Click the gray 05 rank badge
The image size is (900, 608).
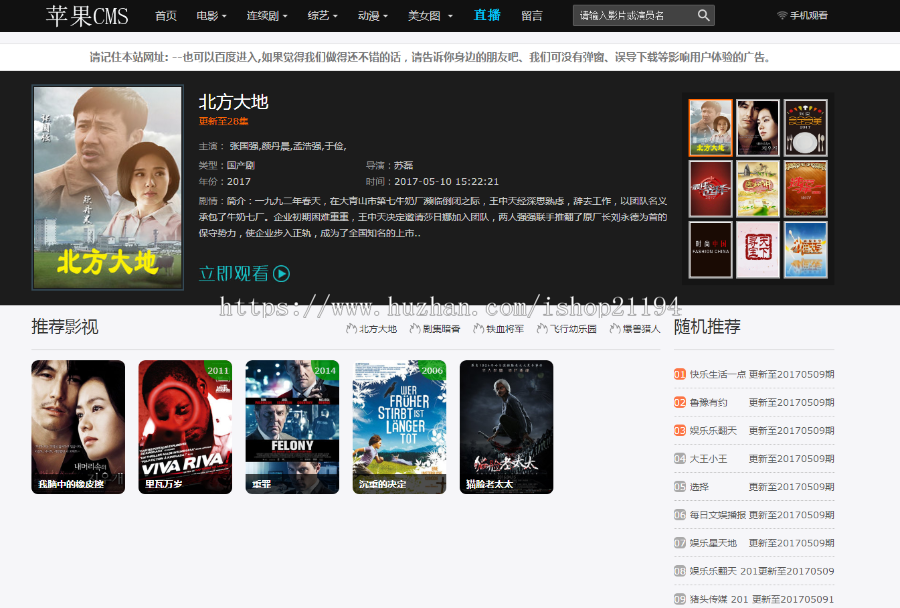(x=680, y=487)
